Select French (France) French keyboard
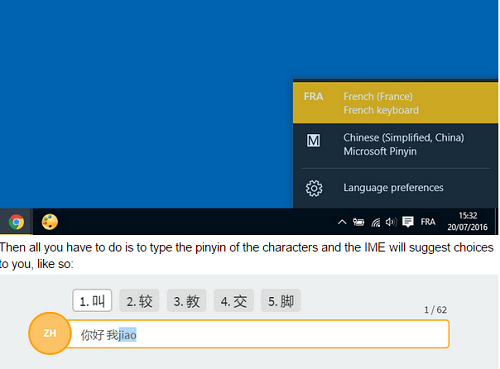 click(x=395, y=103)
